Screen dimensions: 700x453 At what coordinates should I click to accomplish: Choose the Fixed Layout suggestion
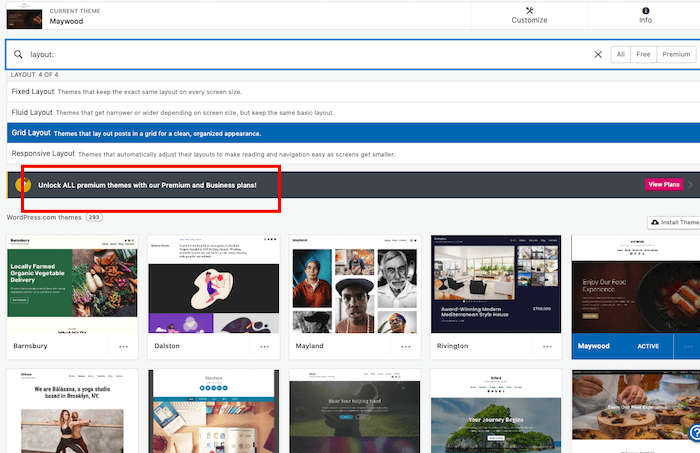click(353, 91)
